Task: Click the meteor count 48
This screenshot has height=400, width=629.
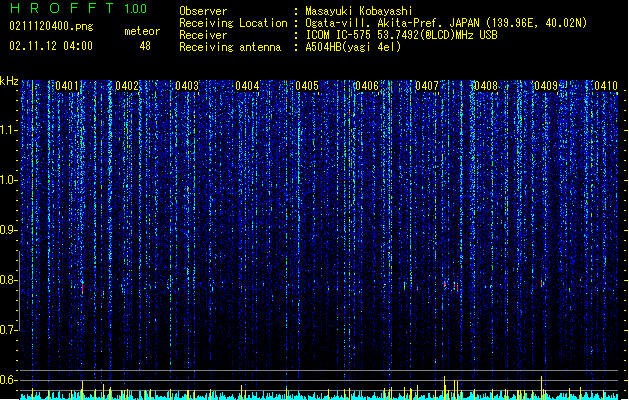Action: point(145,46)
